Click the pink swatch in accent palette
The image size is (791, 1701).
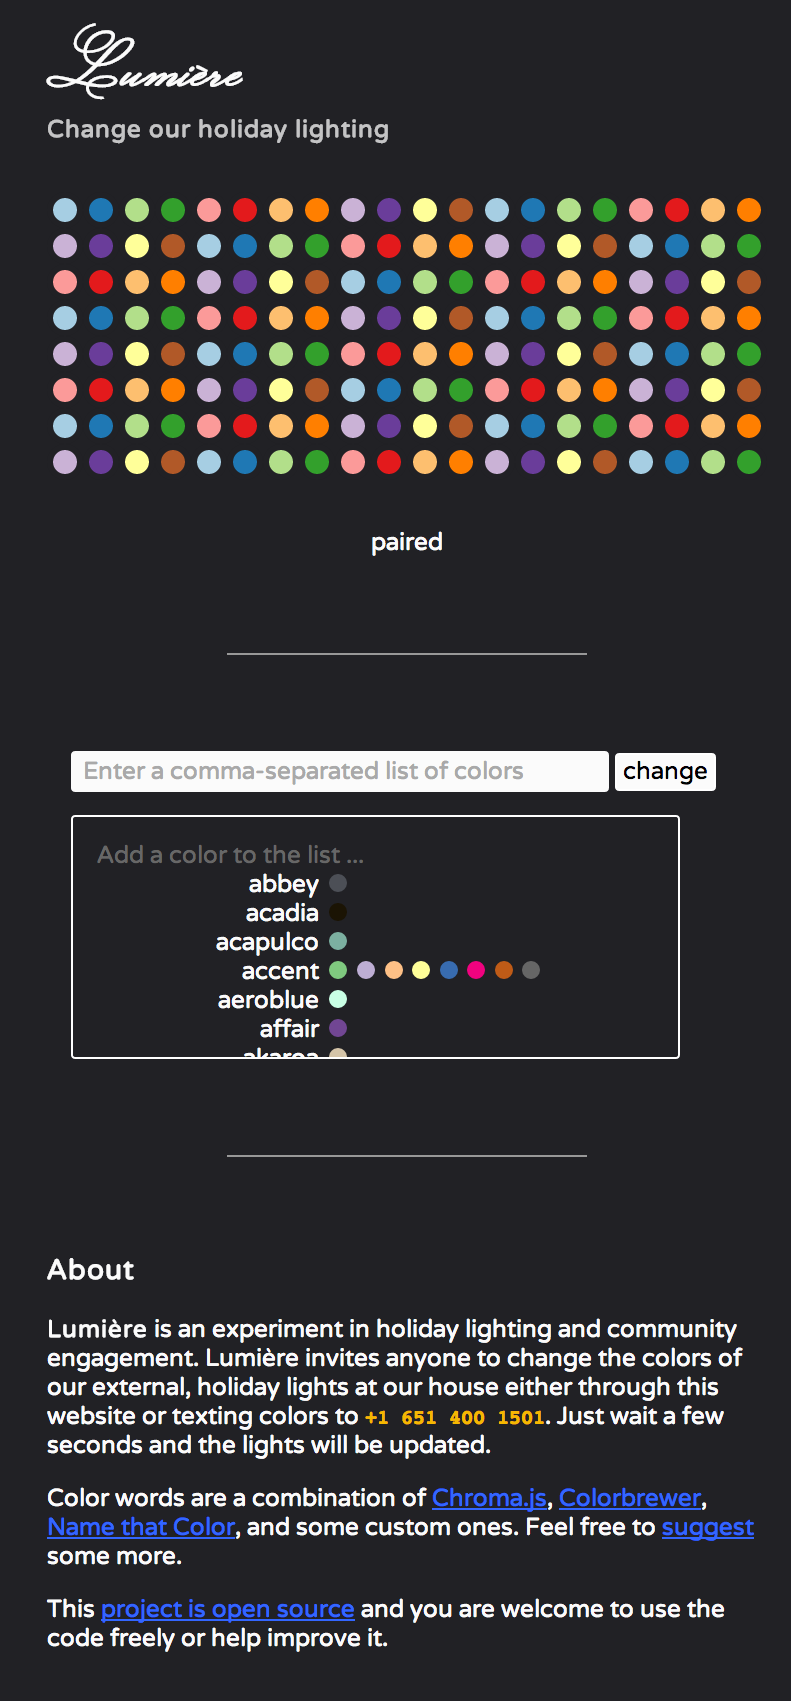pyautogui.click(x=476, y=970)
